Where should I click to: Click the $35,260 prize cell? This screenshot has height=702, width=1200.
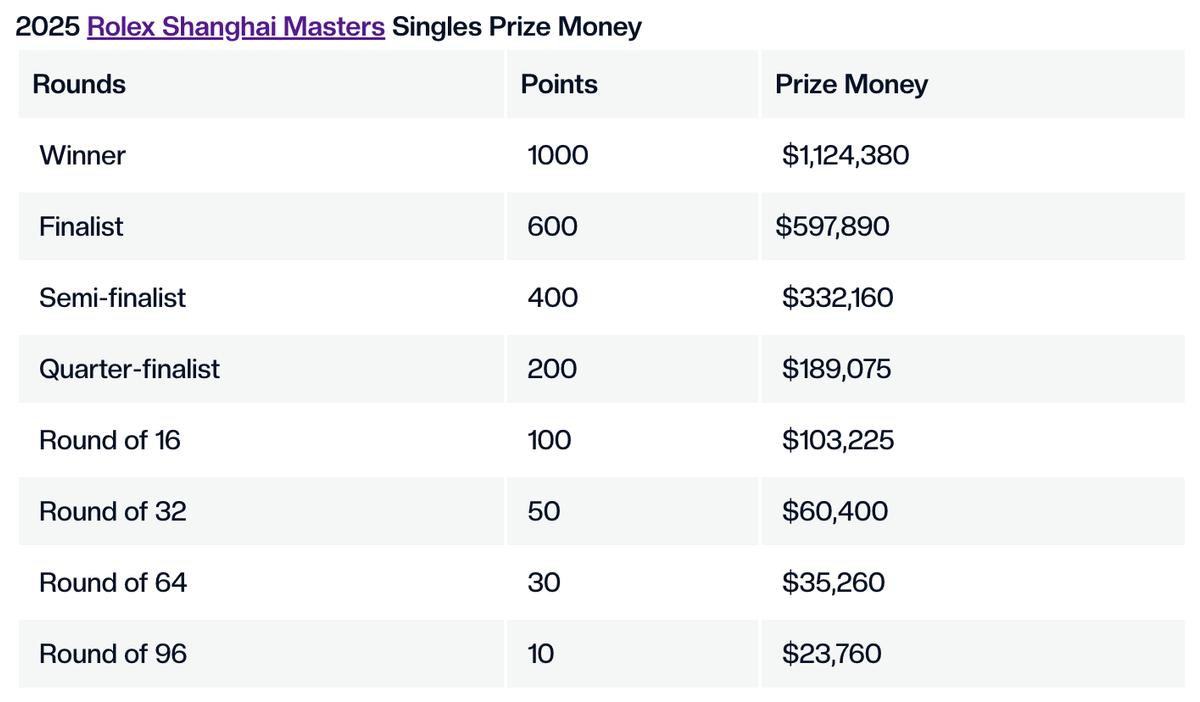833,583
